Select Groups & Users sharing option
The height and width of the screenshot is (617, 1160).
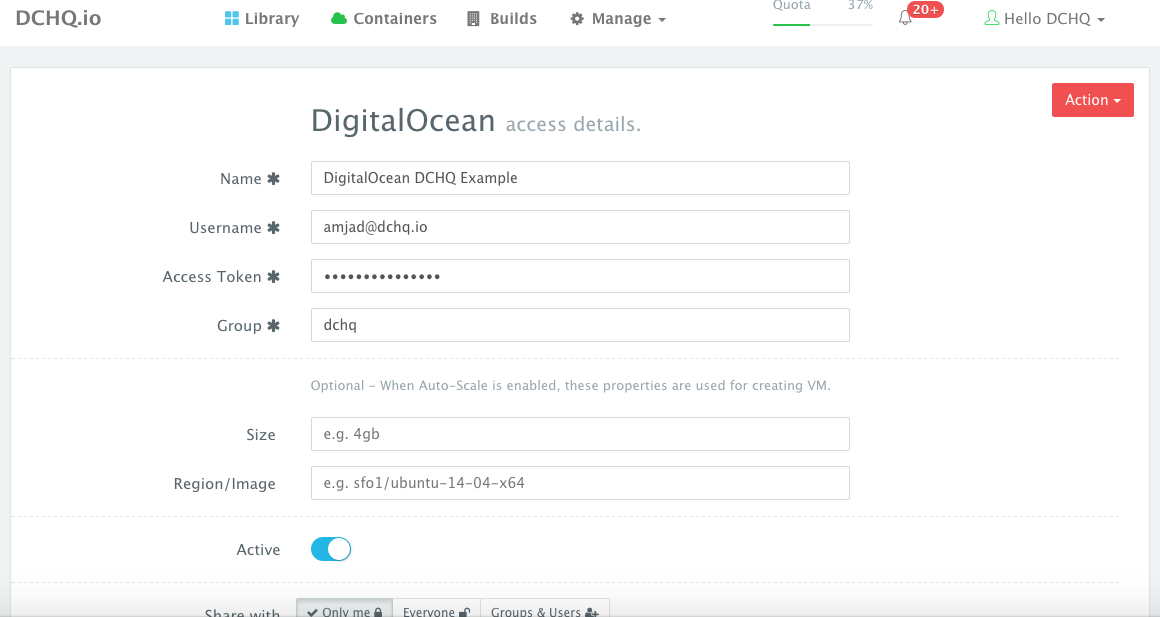coord(544,609)
